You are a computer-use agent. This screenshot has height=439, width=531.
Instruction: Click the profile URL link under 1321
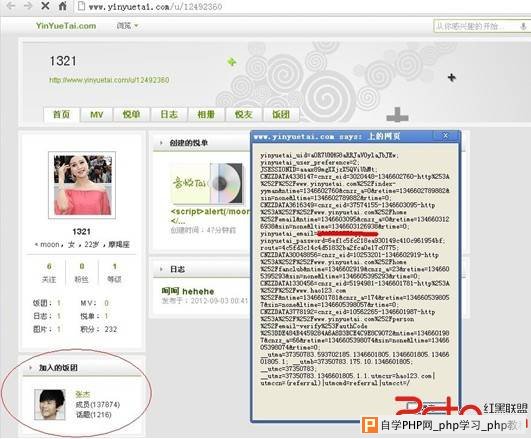[109, 80]
